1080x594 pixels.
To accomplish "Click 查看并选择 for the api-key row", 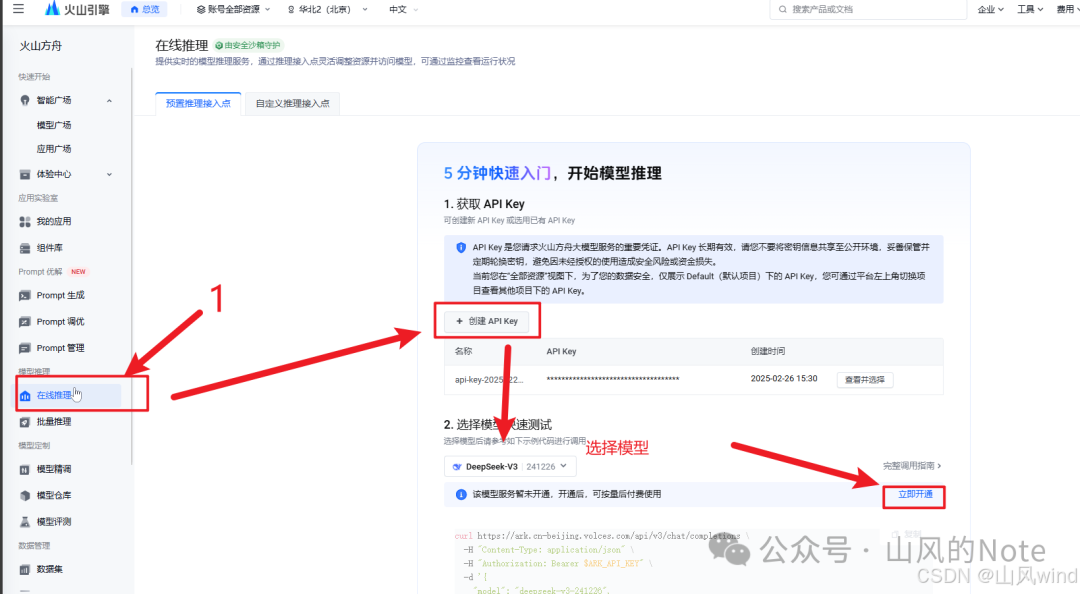I will pyautogui.click(x=864, y=380).
